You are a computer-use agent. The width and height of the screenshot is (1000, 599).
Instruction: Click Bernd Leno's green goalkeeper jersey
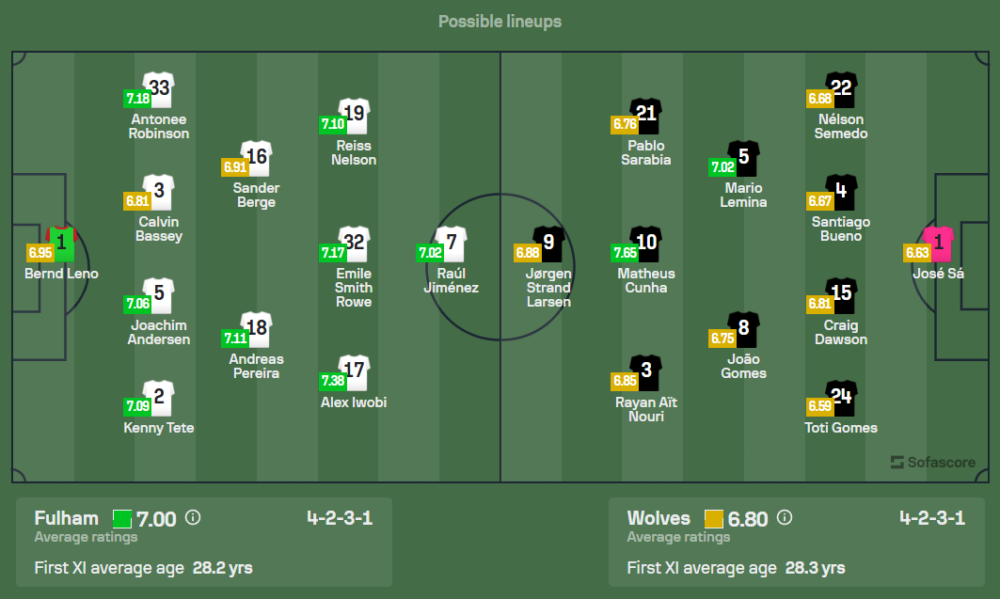[x=62, y=243]
